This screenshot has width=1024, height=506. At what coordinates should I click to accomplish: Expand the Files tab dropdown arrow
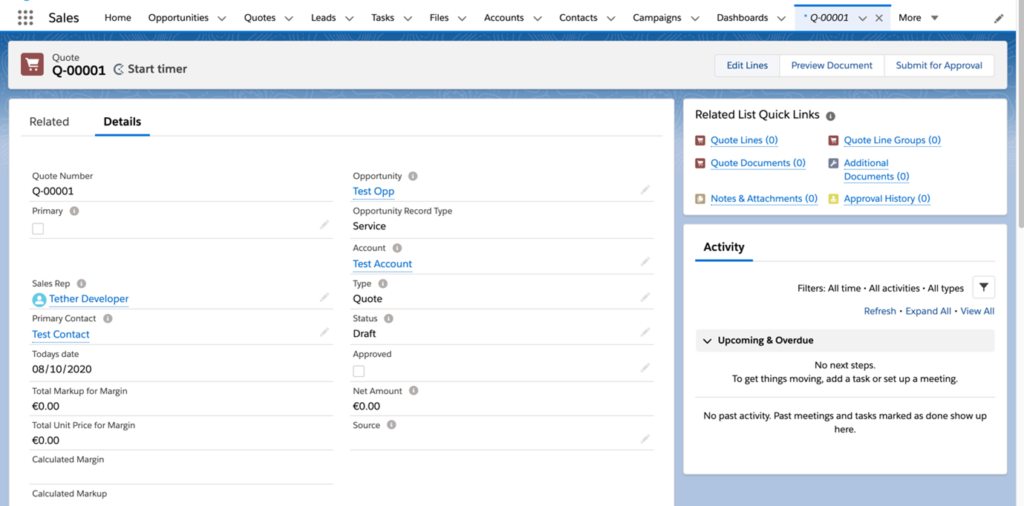(x=462, y=18)
